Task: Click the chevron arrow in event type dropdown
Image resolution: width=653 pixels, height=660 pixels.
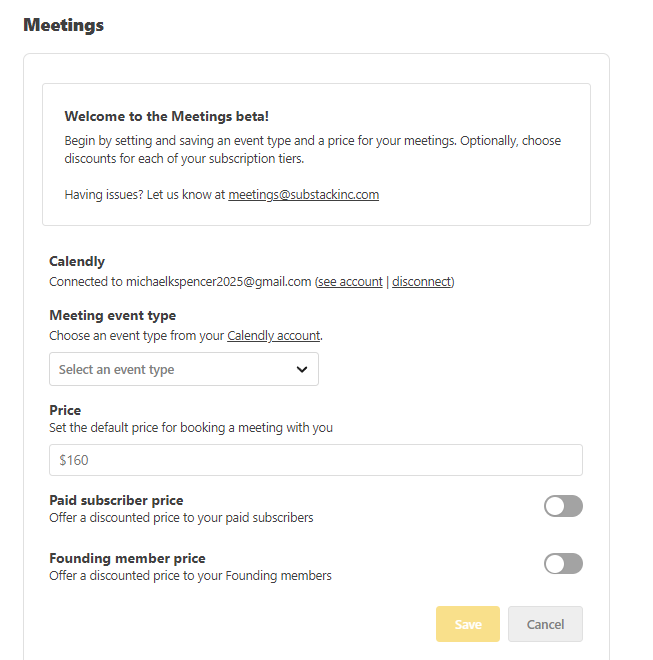Action: click(x=301, y=370)
